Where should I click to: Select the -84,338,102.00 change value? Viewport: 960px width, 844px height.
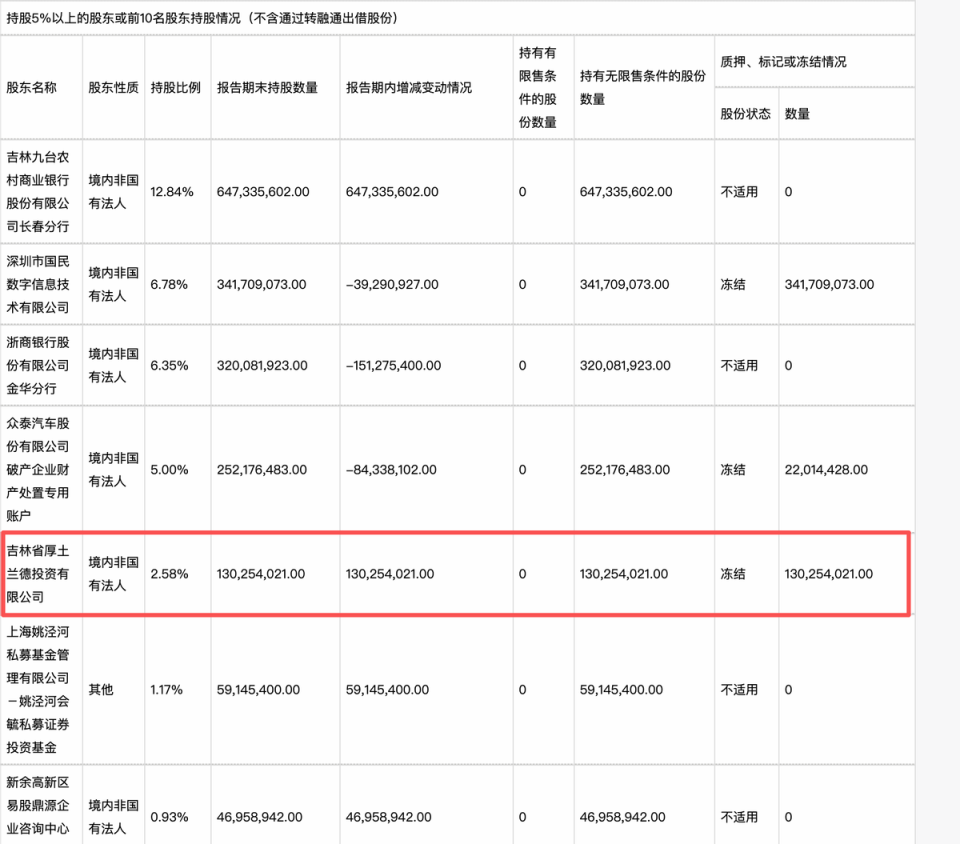click(391, 469)
